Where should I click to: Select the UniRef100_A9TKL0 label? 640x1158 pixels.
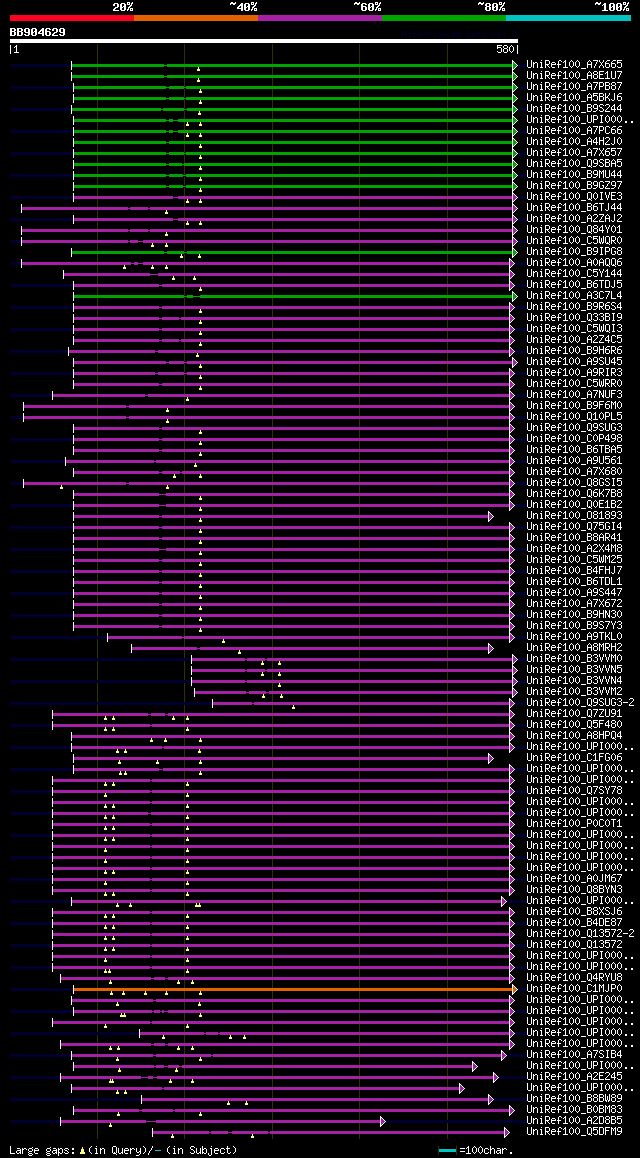tap(574, 637)
